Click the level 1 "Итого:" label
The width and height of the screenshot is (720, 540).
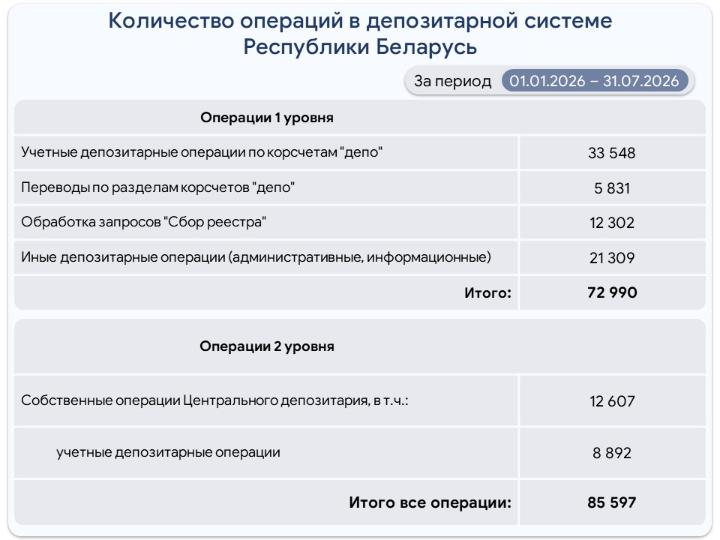click(488, 292)
